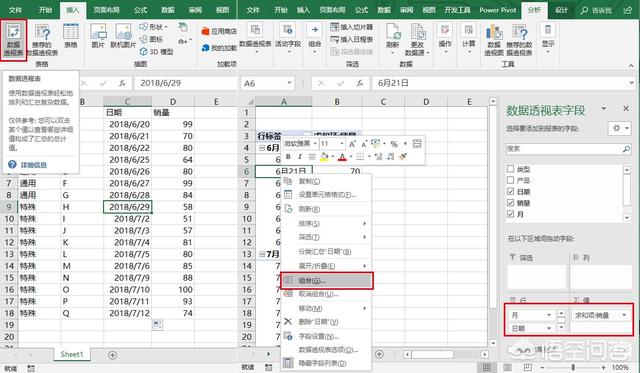Viewport: 640px width, 373px height.
Task: Select the Sheet1 tab
Action: [72, 355]
